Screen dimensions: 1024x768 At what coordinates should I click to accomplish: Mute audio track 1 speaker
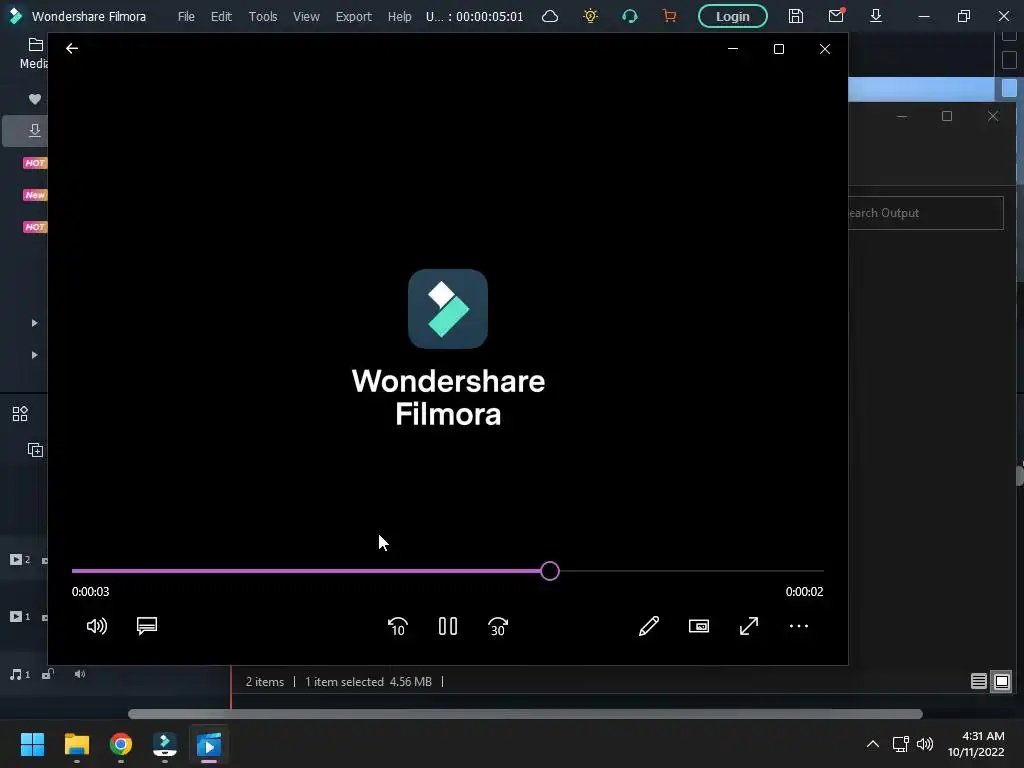[80, 674]
